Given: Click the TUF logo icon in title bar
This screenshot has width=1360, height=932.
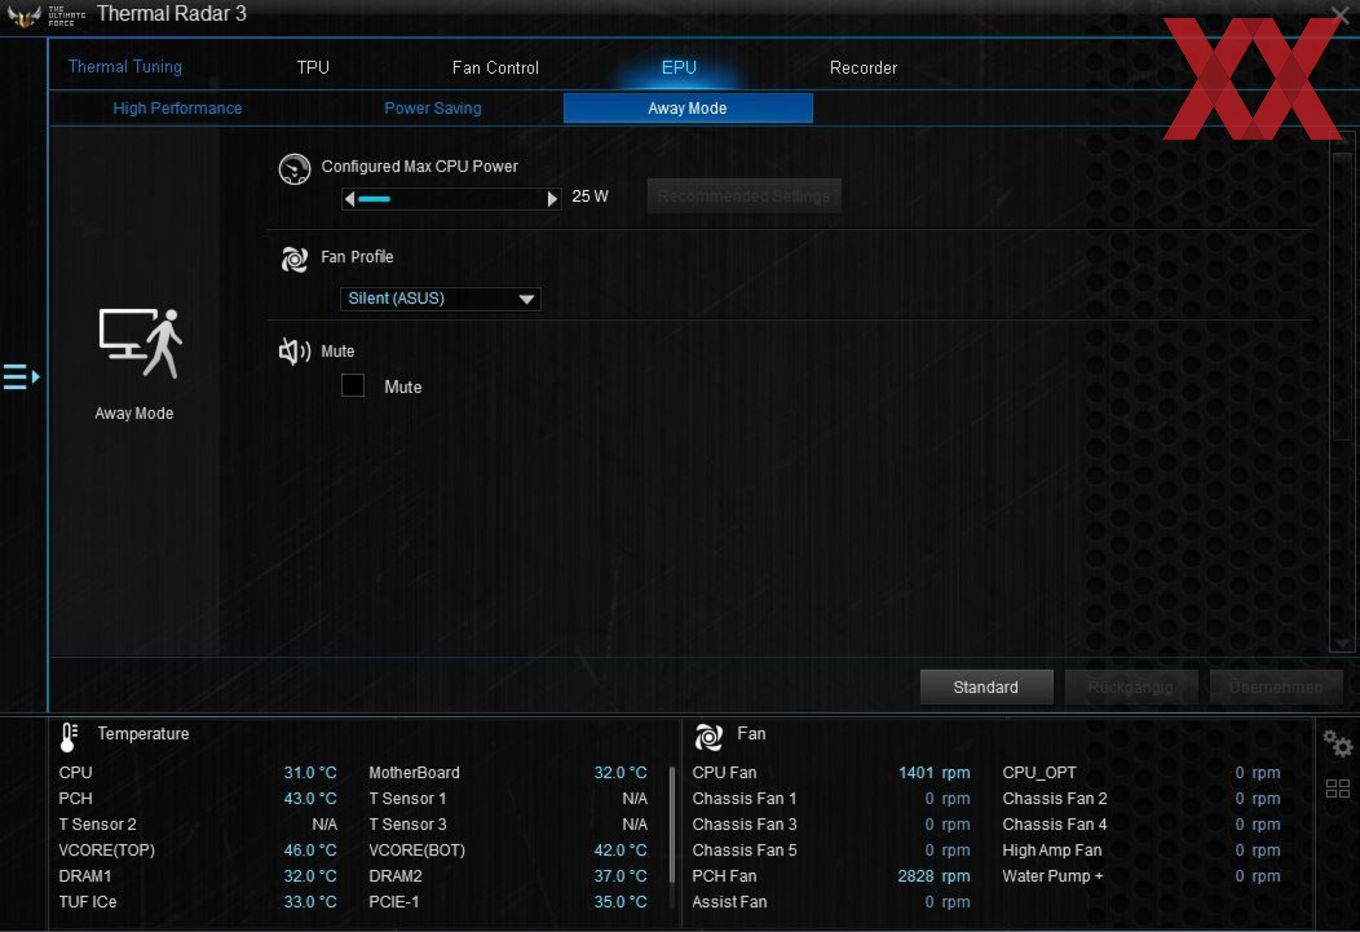Looking at the screenshot, I should pyautogui.click(x=24, y=15).
